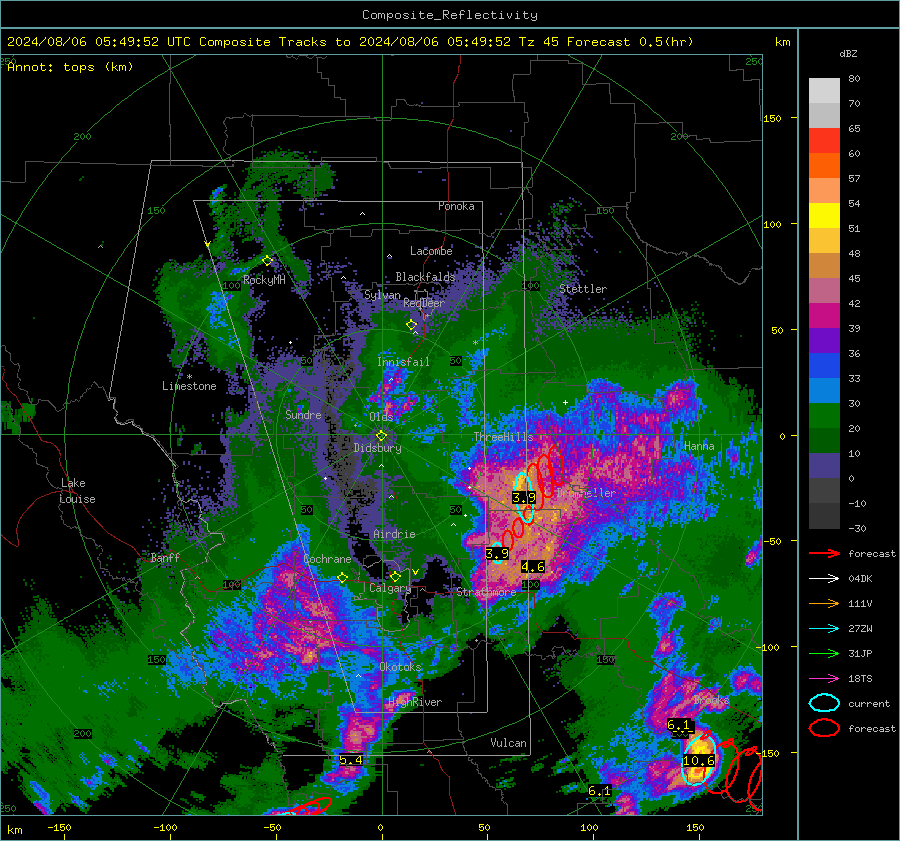
Task: Click the green 31JP arrow in legend
Action: point(824,653)
